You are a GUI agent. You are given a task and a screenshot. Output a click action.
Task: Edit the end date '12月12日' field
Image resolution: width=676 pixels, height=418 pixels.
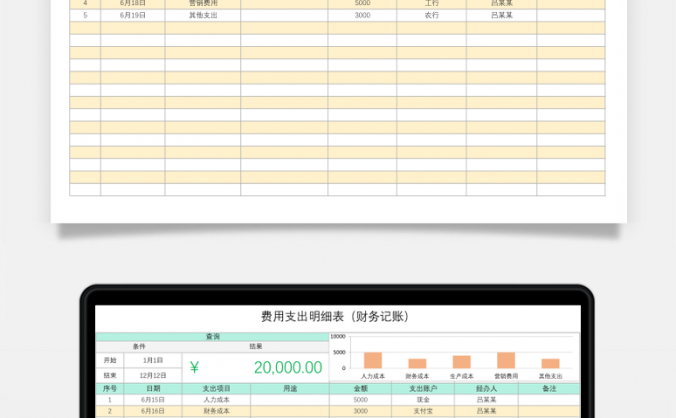tap(153, 375)
